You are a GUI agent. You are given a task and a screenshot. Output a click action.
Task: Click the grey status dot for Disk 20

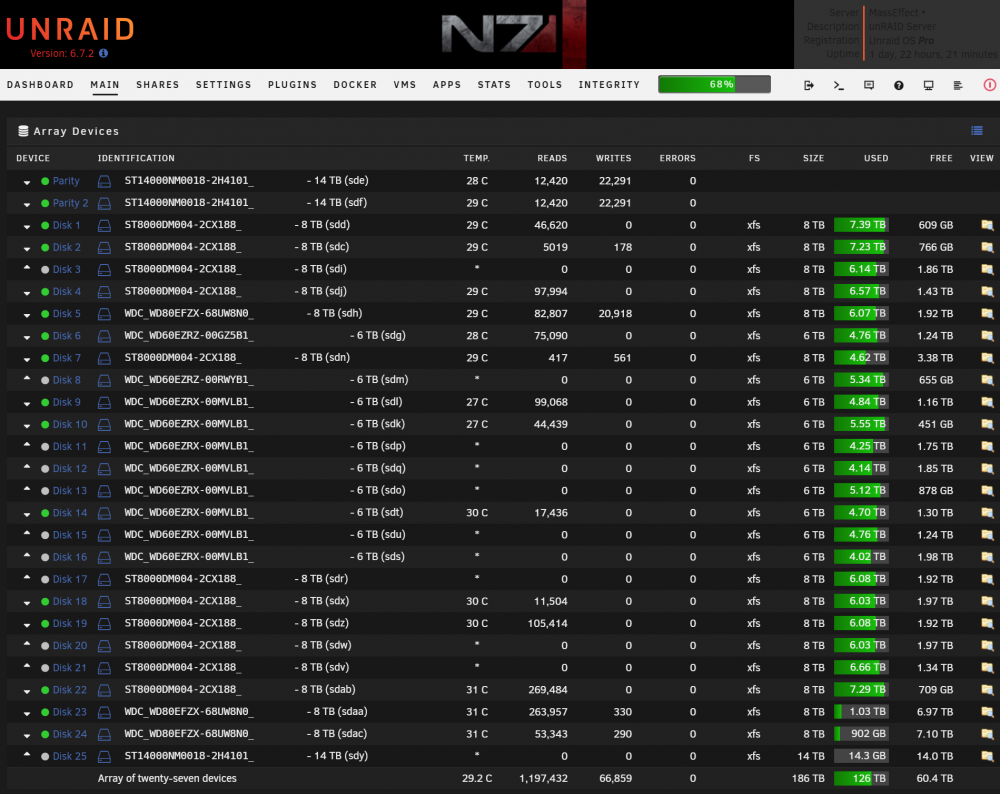pos(45,646)
